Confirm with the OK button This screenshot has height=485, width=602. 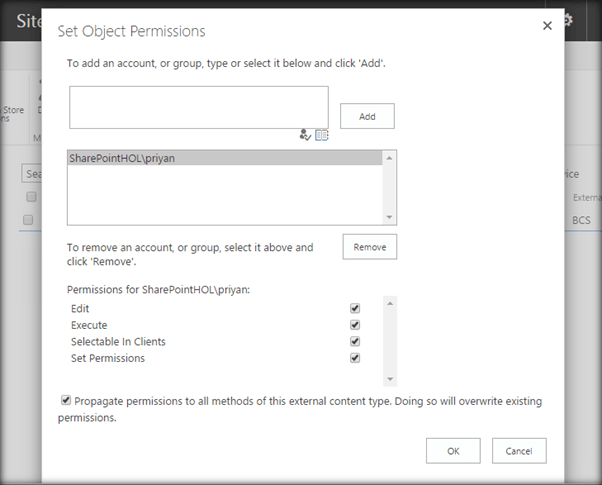pos(453,451)
